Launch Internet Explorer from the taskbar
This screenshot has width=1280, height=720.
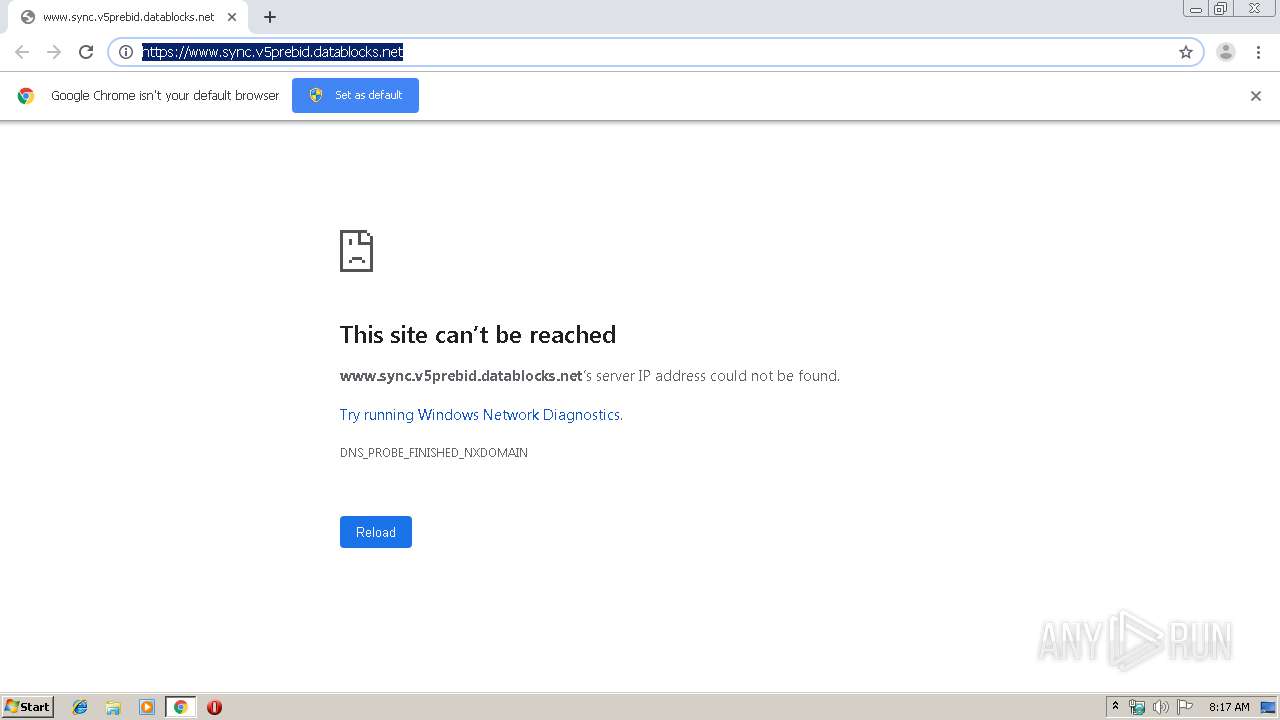point(80,707)
